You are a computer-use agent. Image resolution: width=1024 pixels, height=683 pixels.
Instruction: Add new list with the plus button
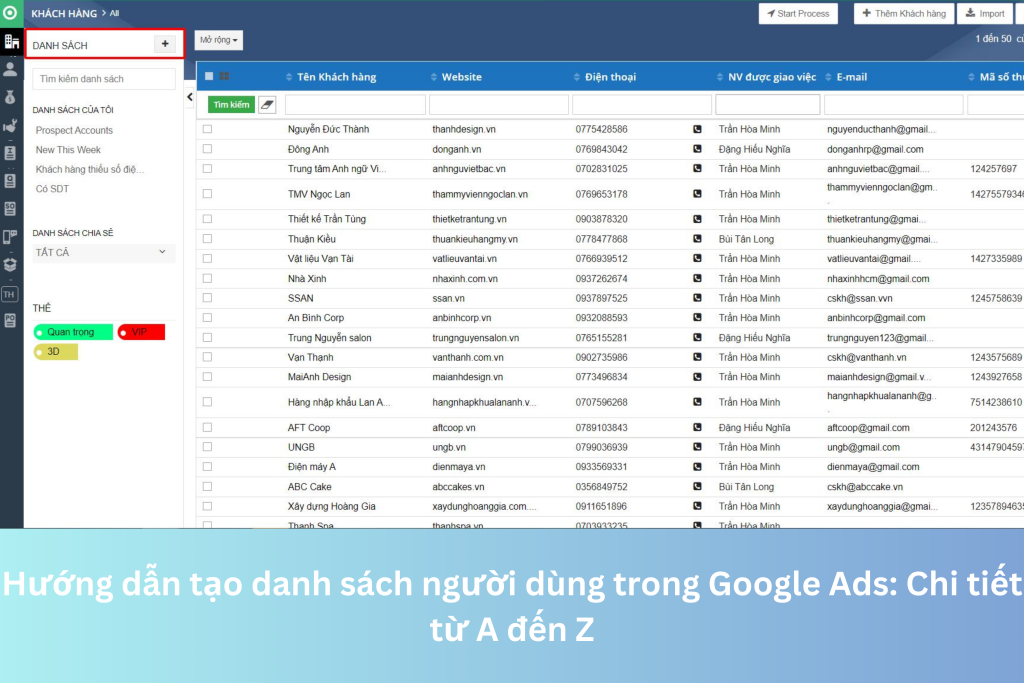(x=165, y=44)
